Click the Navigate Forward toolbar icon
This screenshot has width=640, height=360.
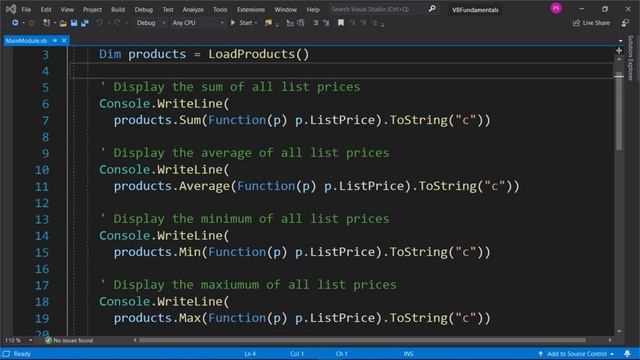pos(32,23)
